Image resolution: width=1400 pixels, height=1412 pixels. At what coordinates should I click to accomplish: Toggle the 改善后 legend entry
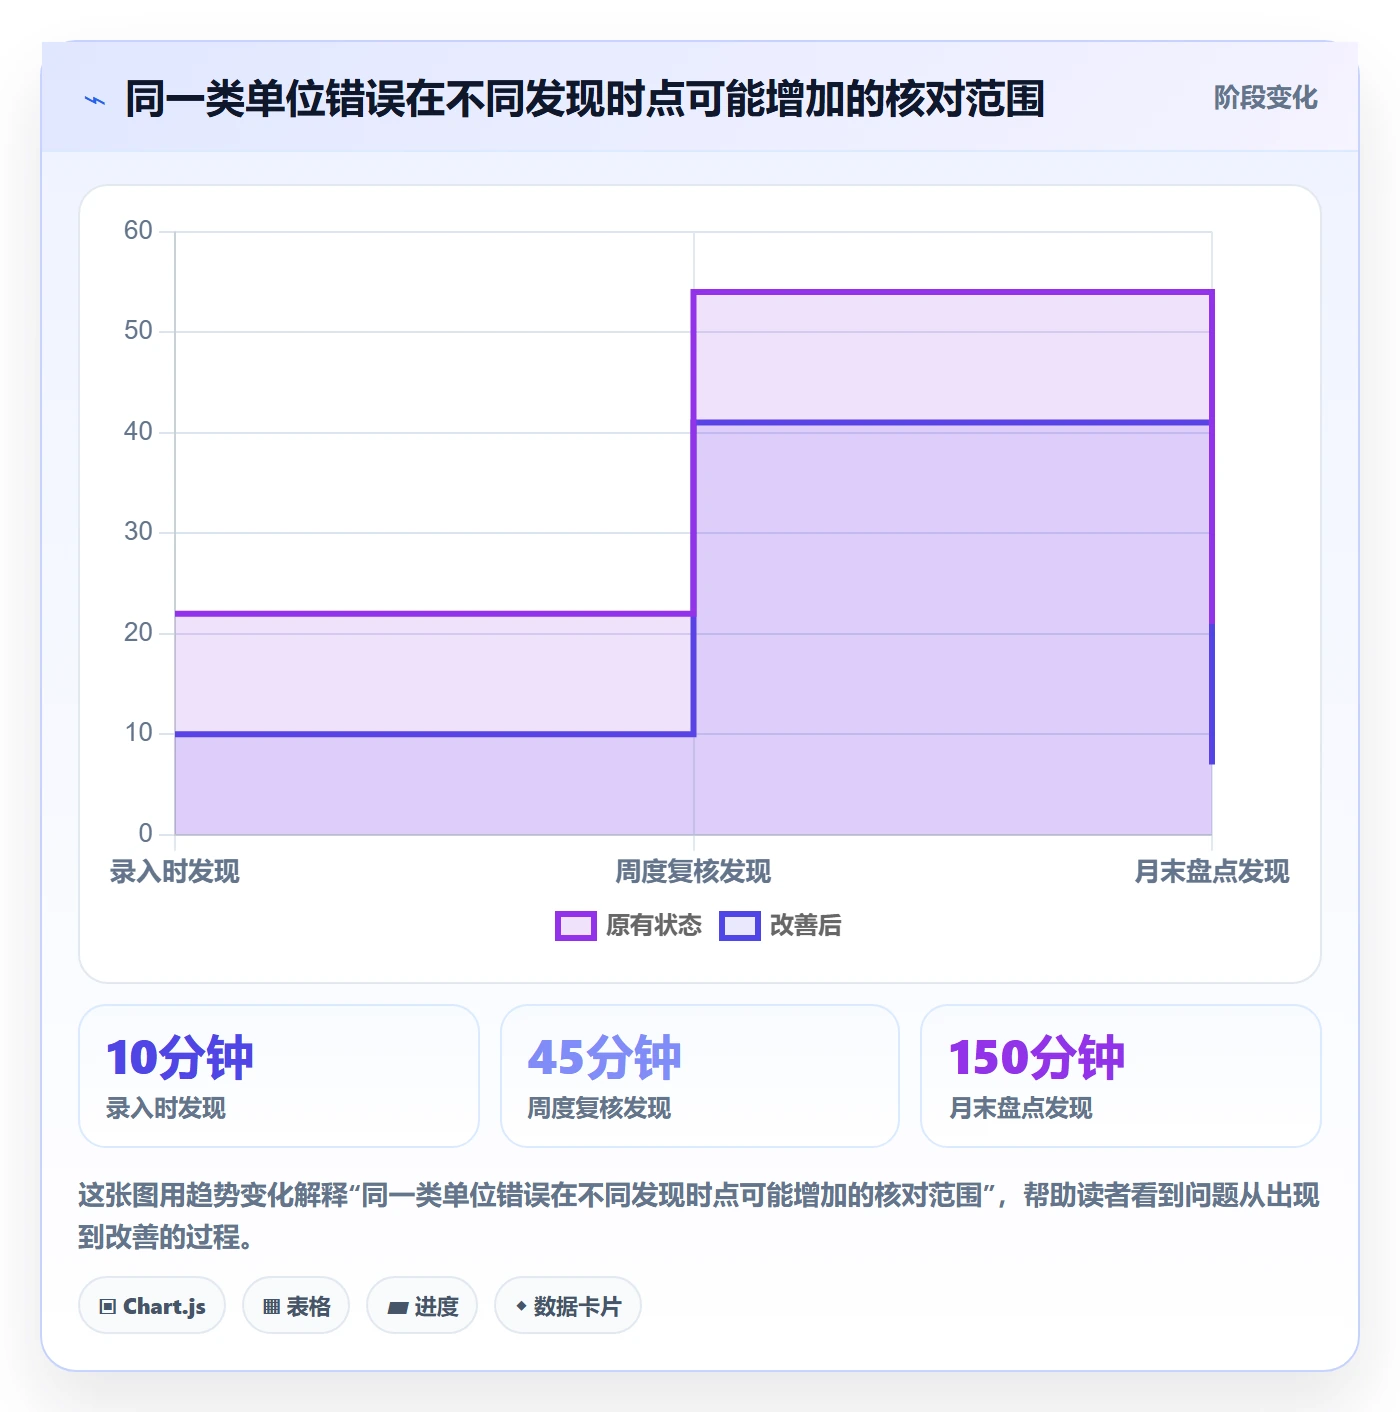(x=780, y=925)
